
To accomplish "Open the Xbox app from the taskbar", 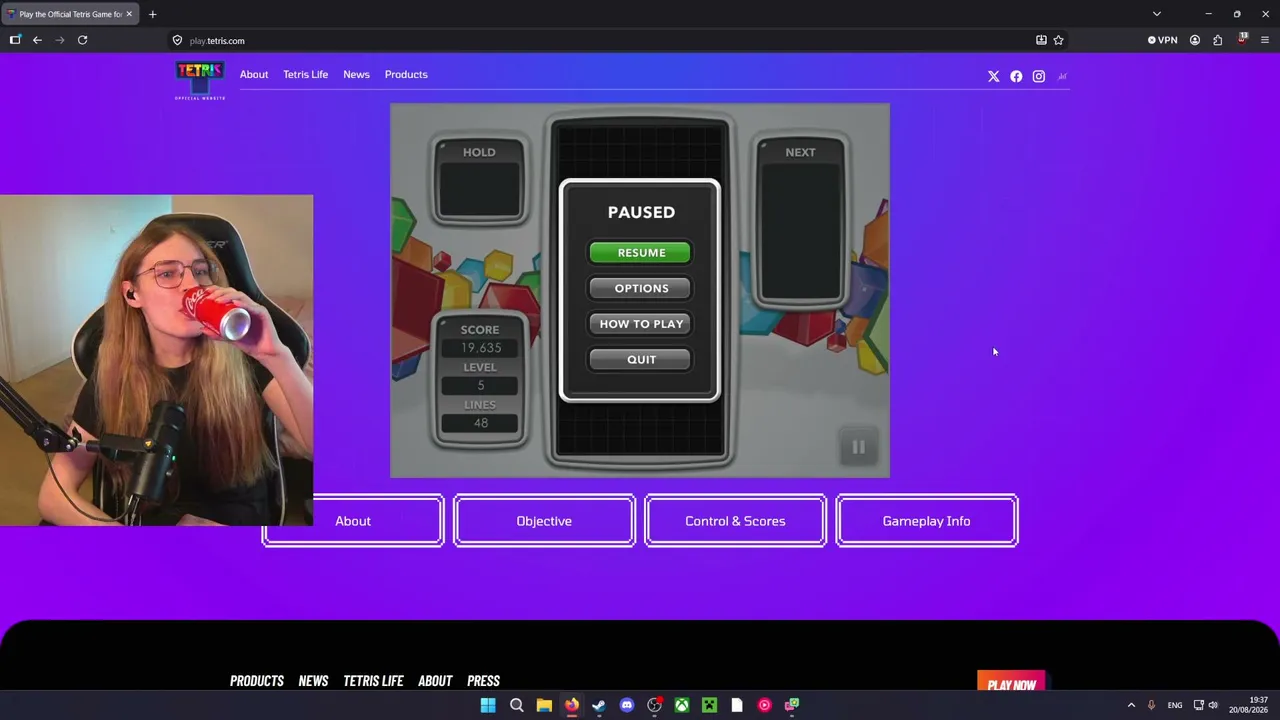I will click(x=682, y=705).
